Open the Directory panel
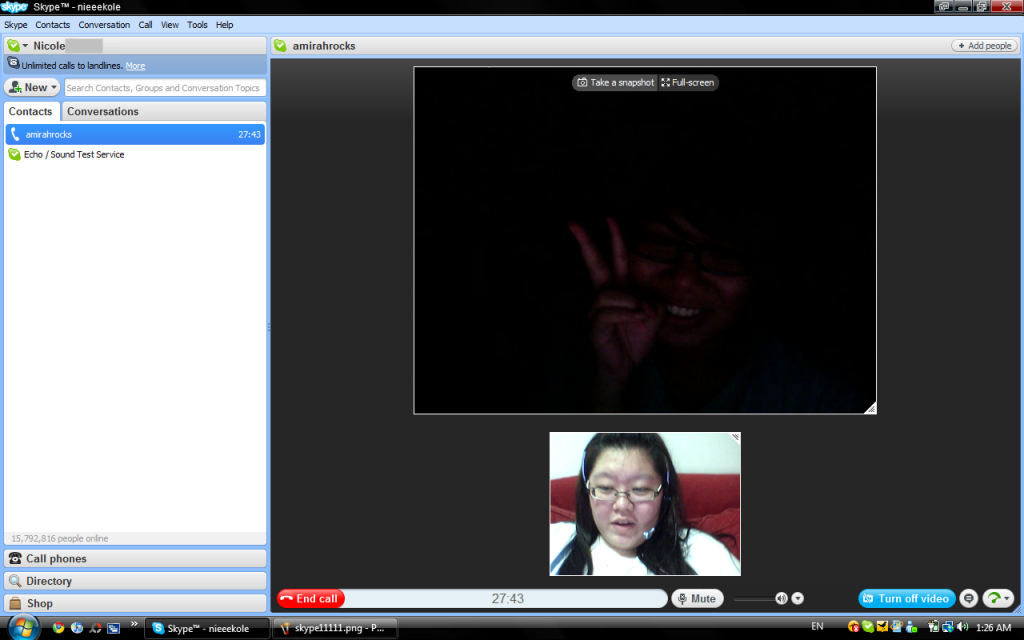Screen dimensions: 1024x640 tap(135, 581)
